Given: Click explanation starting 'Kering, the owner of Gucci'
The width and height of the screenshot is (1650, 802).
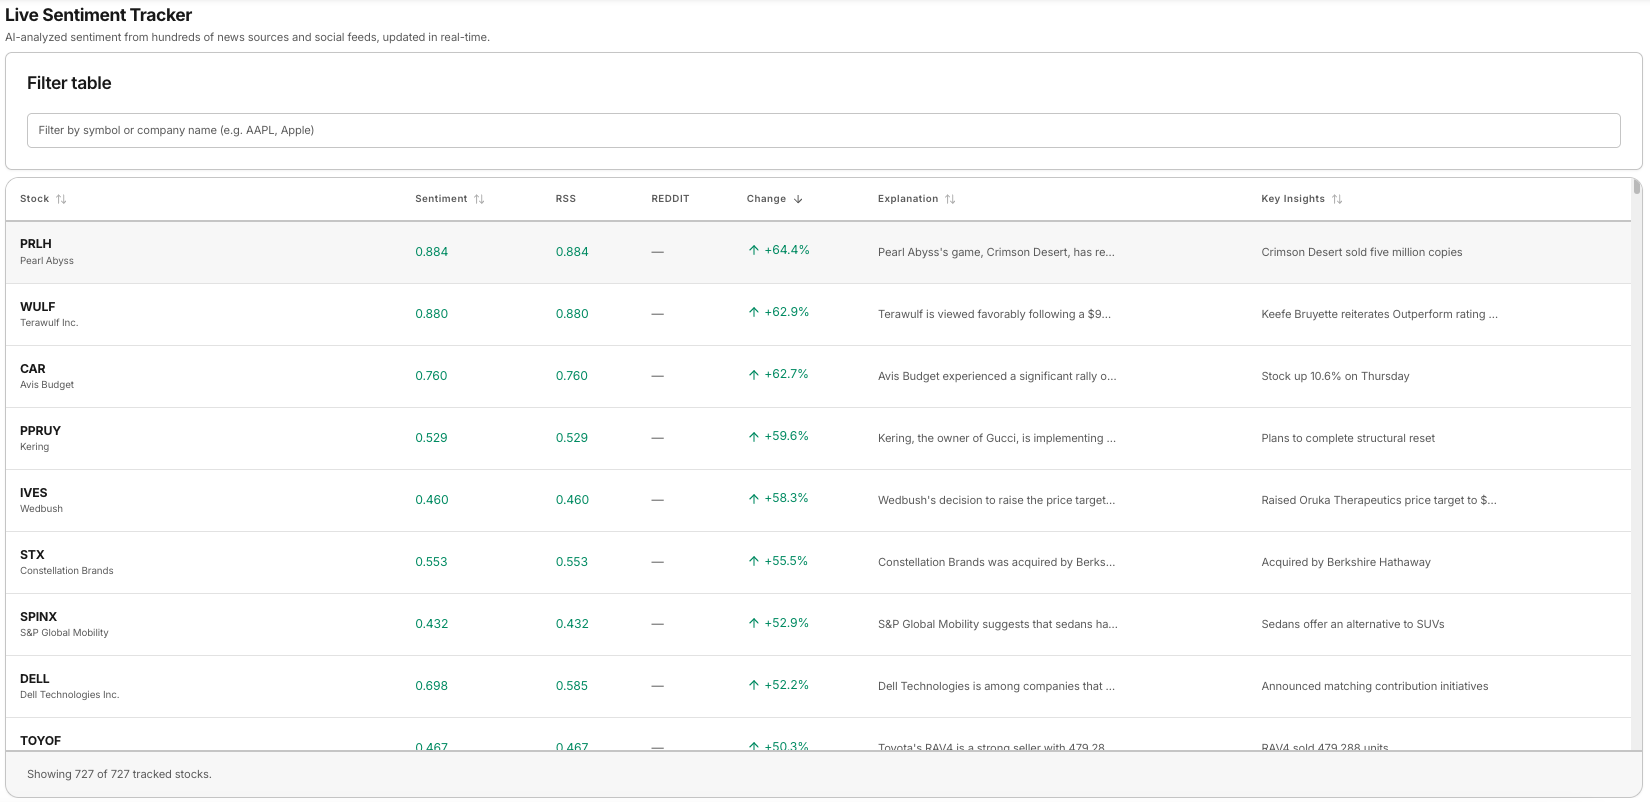Looking at the screenshot, I should pos(997,438).
